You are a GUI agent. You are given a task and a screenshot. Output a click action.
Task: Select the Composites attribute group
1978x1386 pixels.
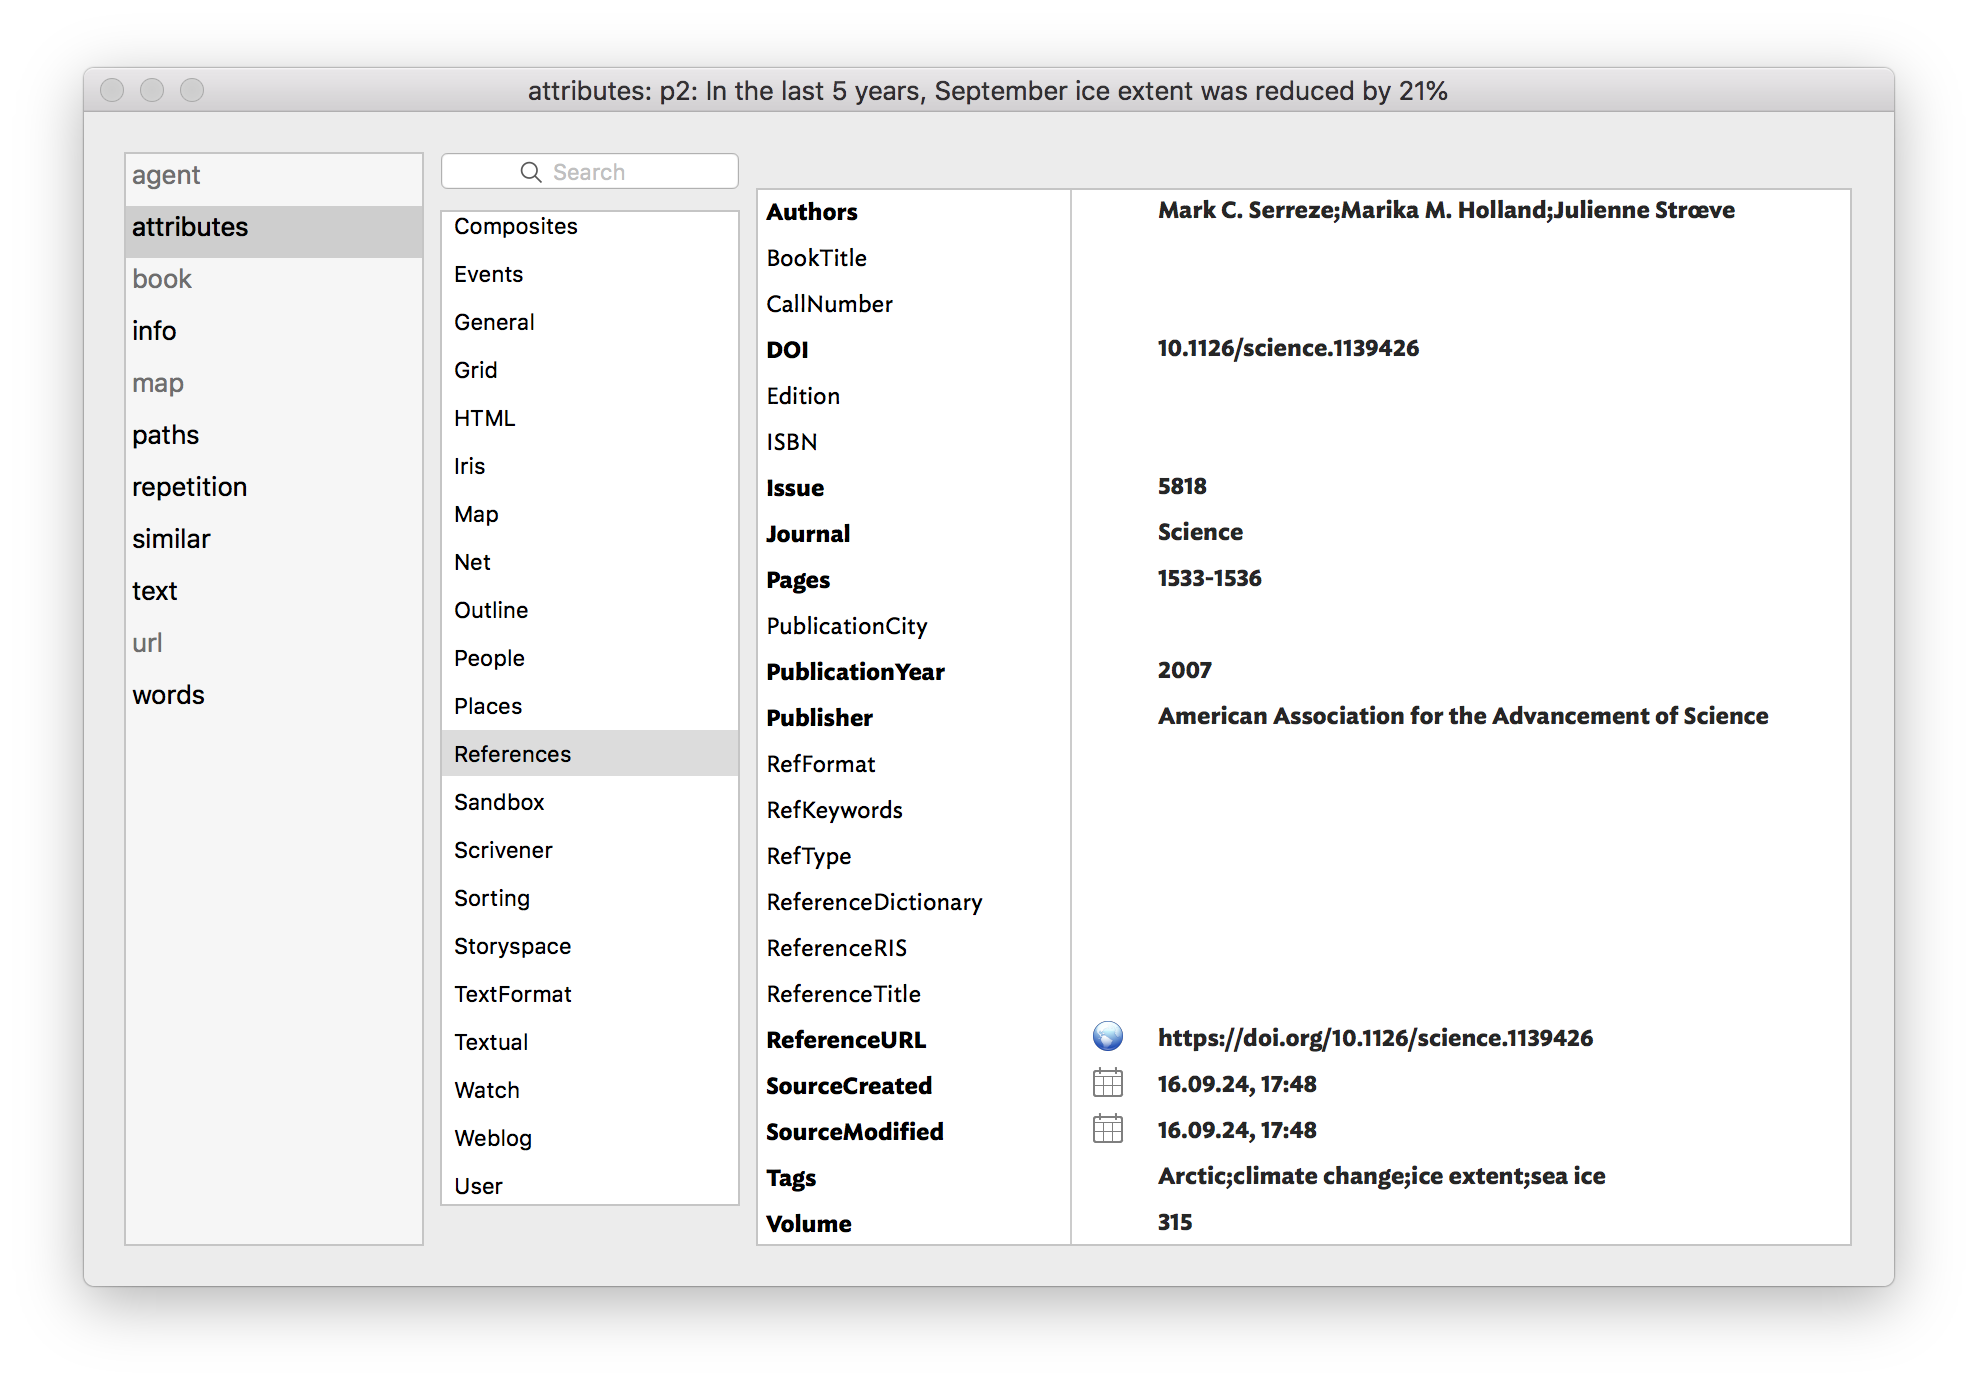coord(515,226)
